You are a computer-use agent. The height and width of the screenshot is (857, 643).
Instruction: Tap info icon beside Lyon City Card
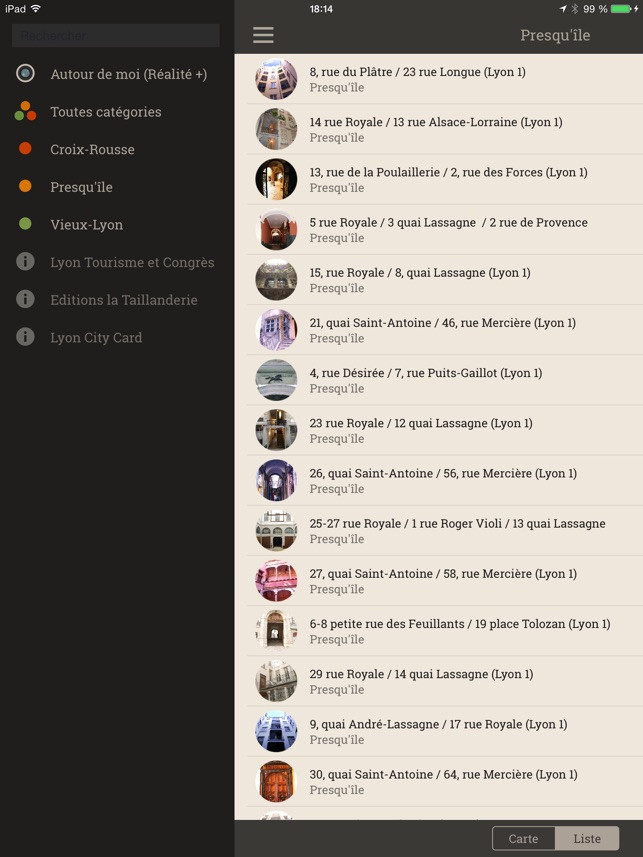point(25,337)
